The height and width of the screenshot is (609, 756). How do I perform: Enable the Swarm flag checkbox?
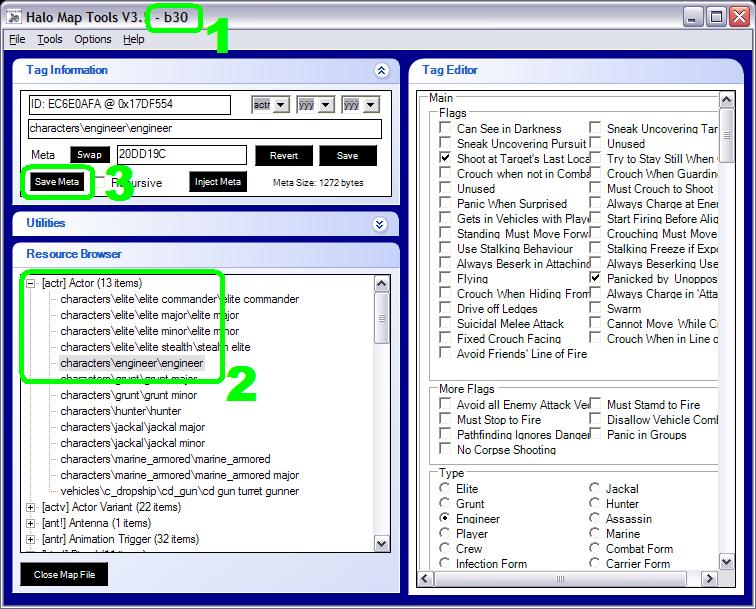595,308
